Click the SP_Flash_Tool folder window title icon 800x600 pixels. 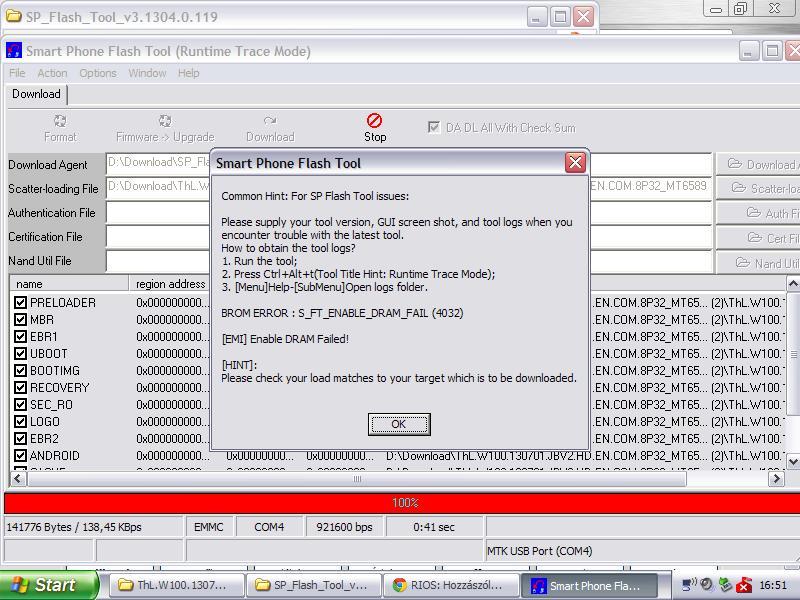(x=13, y=16)
